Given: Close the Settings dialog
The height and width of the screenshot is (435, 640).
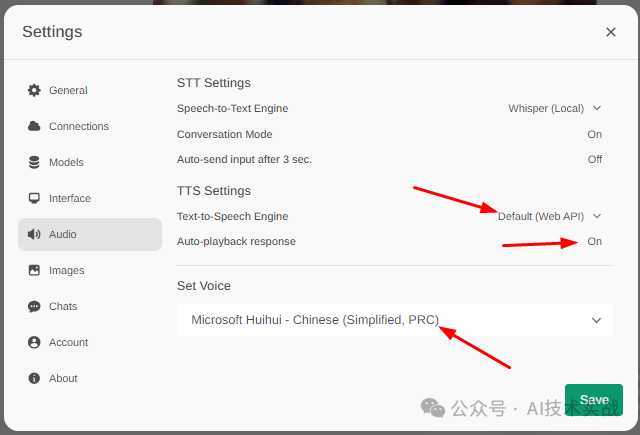Looking at the screenshot, I should tap(611, 32).
